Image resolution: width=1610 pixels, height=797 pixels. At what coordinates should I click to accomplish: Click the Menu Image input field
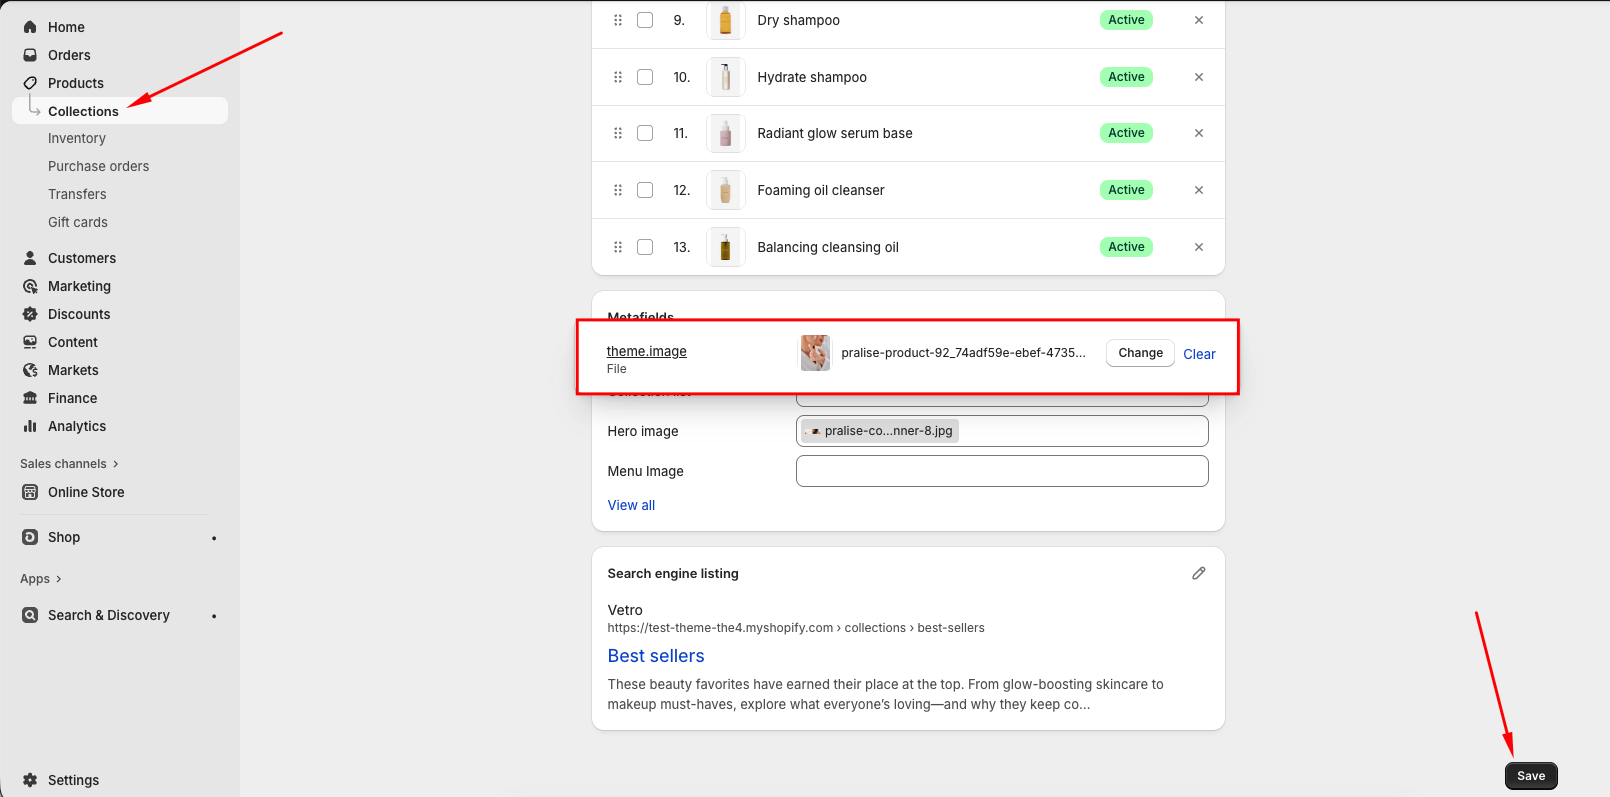1001,471
